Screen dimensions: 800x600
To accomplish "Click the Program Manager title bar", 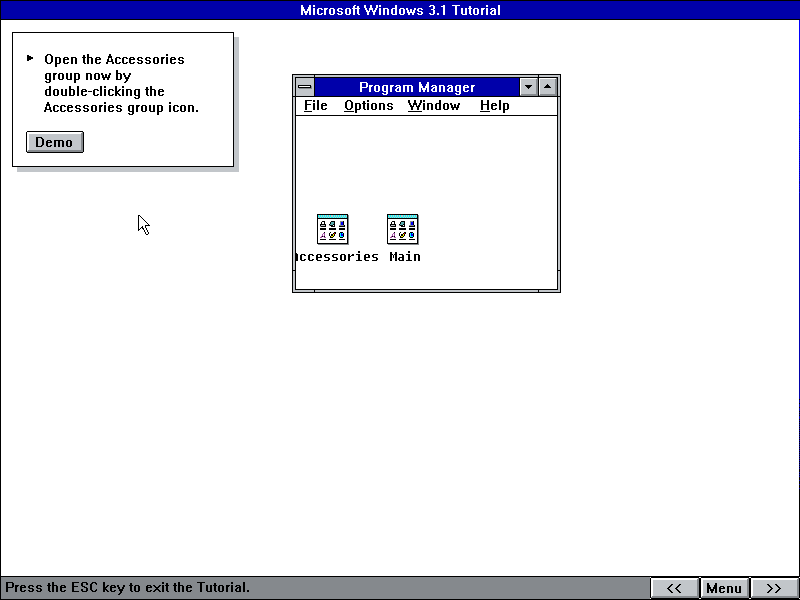I will (417, 87).
